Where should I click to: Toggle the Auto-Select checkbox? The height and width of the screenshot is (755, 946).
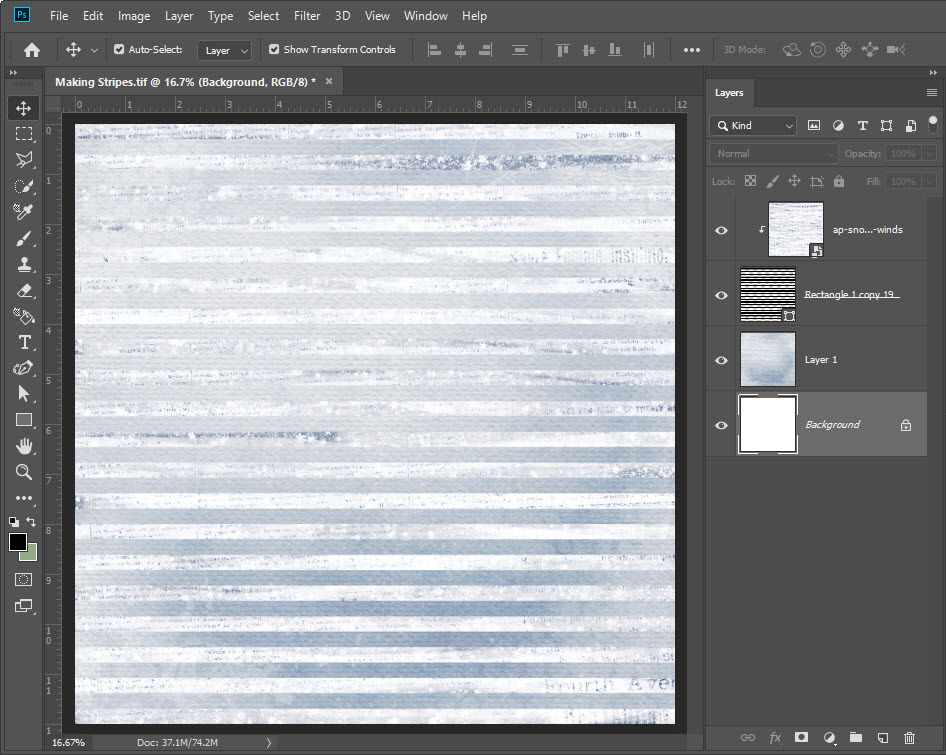click(x=119, y=49)
